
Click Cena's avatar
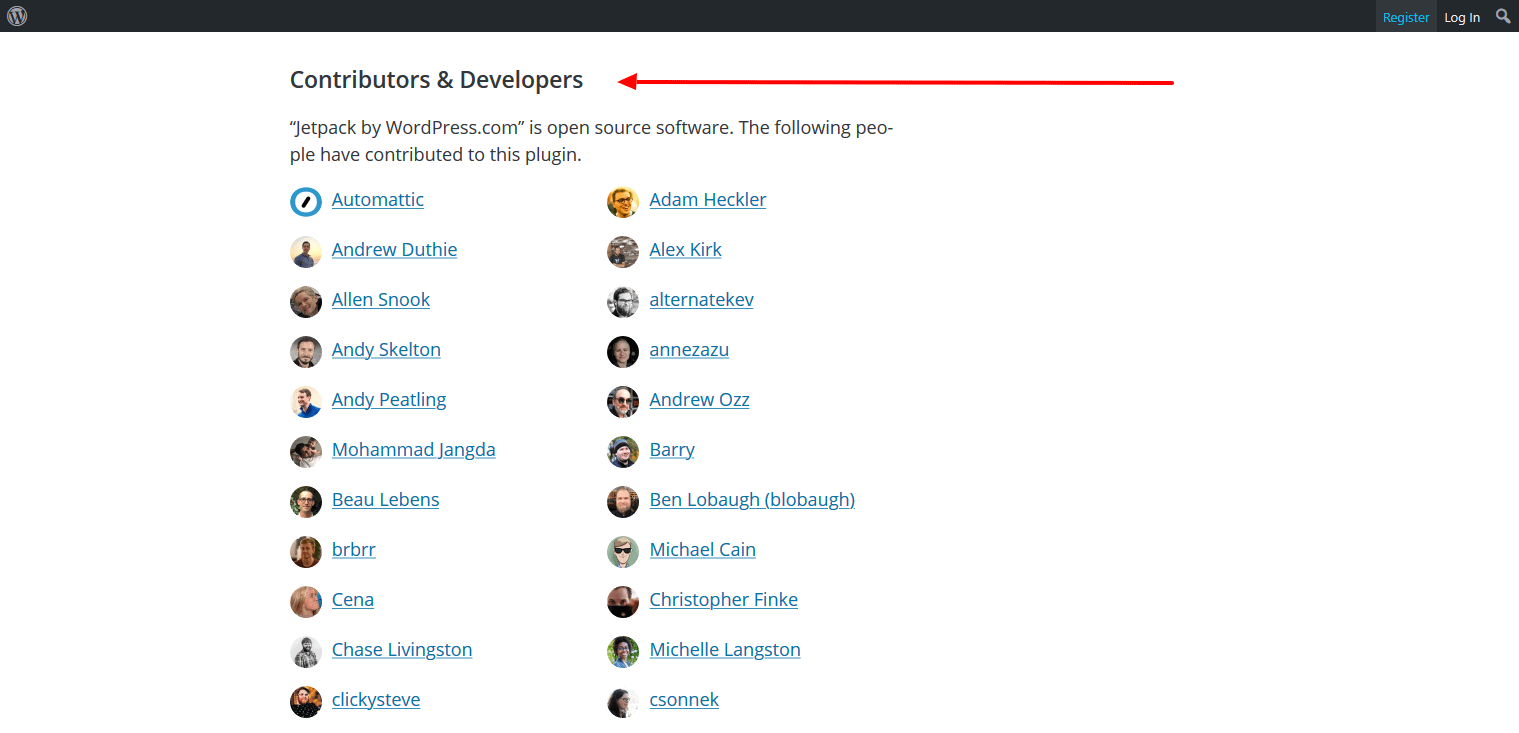(x=306, y=601)
